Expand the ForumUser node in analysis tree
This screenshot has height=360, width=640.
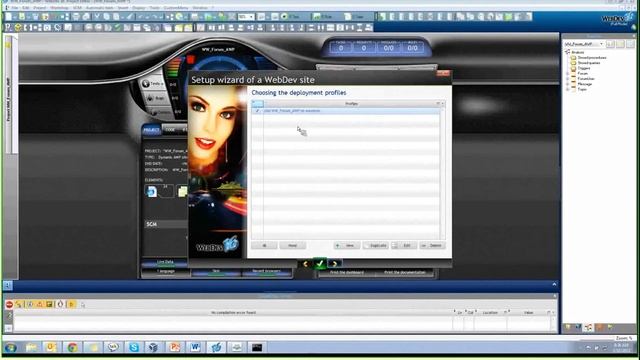pyautogui.click(x=567, y=79)
